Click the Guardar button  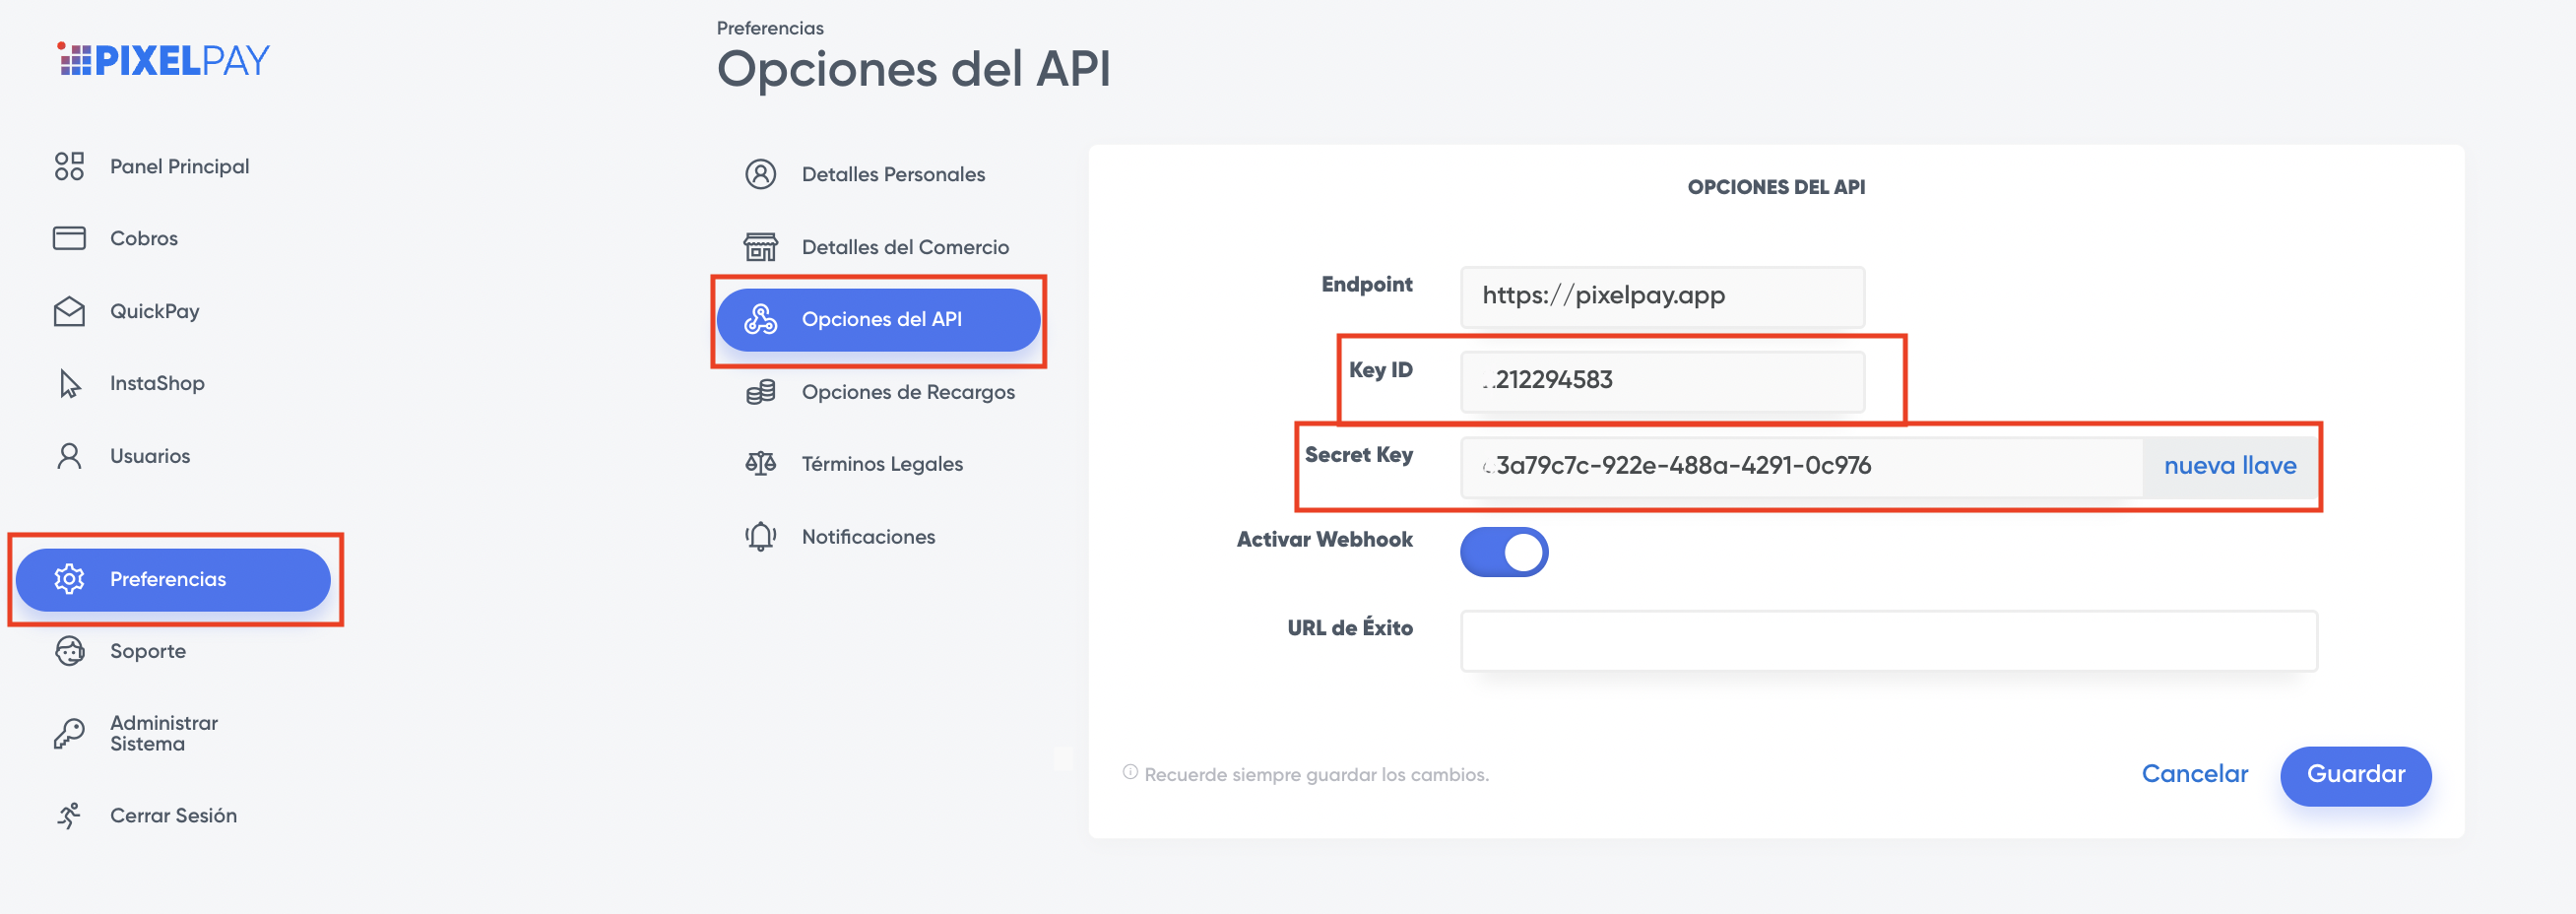[2355, 775]
